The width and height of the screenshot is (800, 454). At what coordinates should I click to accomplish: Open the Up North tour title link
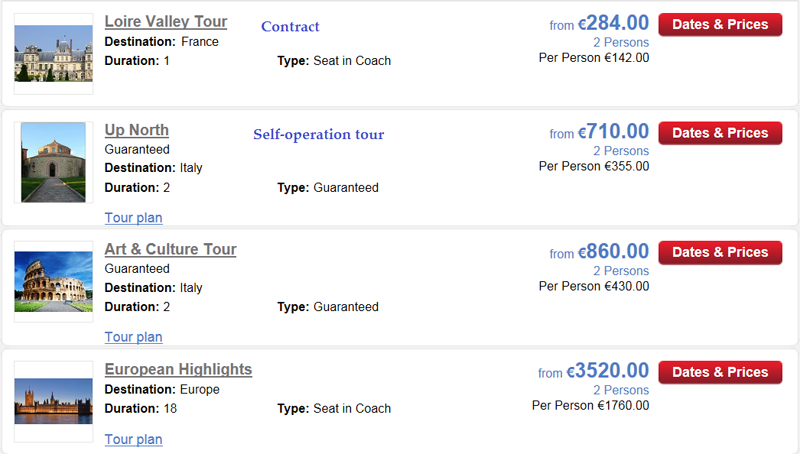coord(136,130)
